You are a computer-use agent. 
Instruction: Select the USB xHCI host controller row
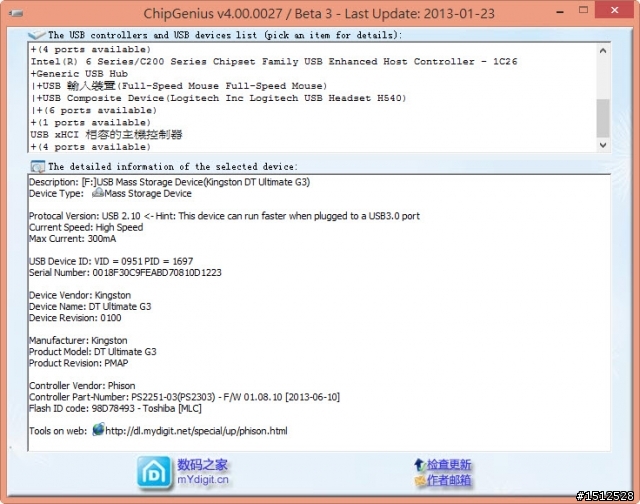coord(106,134)
